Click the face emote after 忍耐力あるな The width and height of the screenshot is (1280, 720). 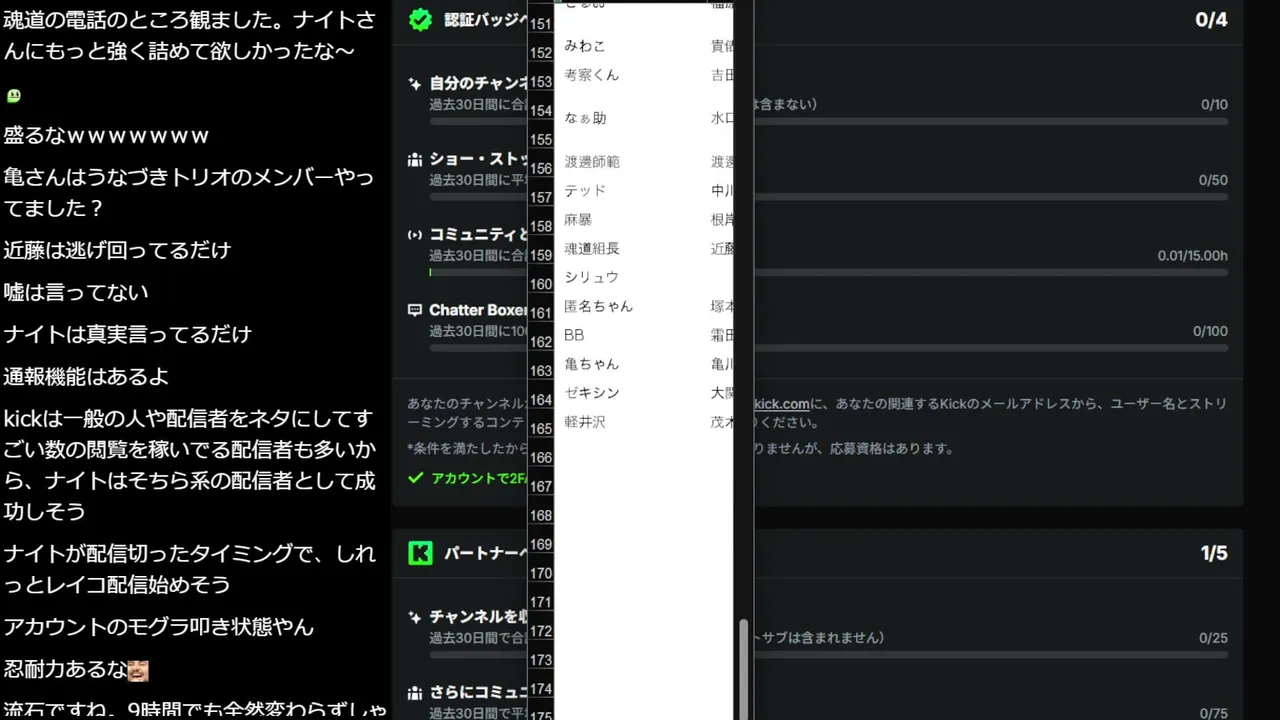point(138,670)
